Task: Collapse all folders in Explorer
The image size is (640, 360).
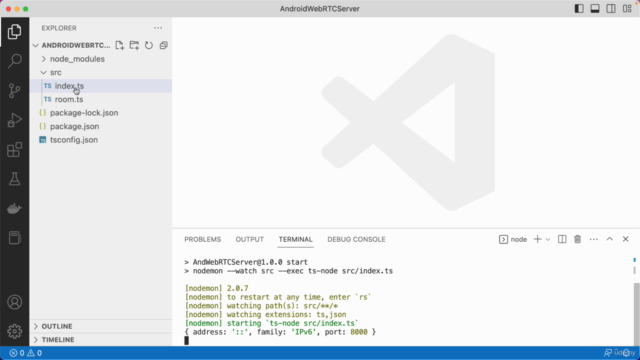Action: (x=164, y=45)
